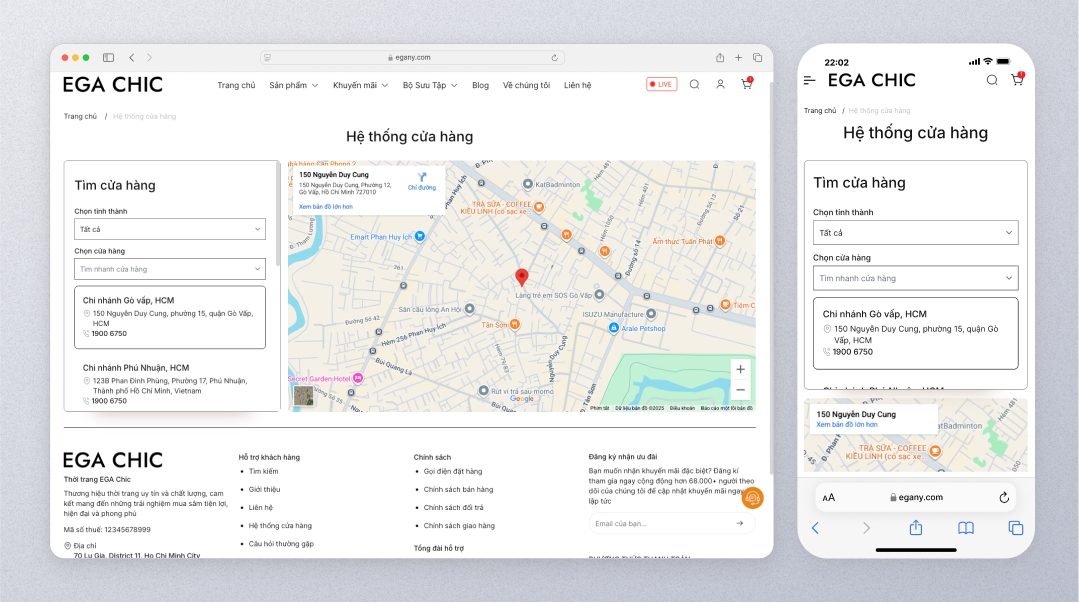Click the Email của bạn input field
Image resolution: width=1079 pixels, height=603 pixels.
[660, 523]
